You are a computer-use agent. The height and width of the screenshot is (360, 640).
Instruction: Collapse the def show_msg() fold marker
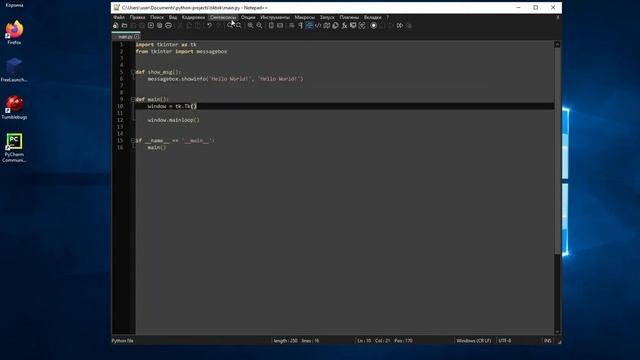click(133, 72)
